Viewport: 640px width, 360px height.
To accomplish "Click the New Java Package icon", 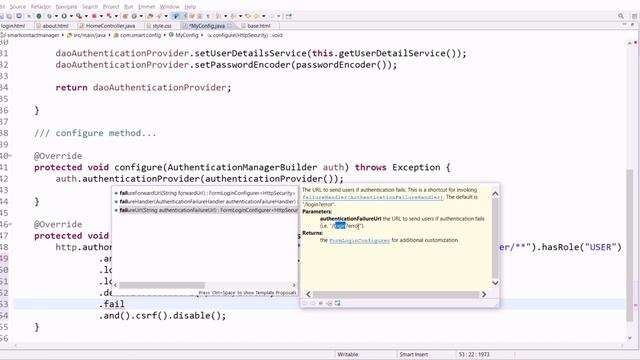I will coord(125,16).
